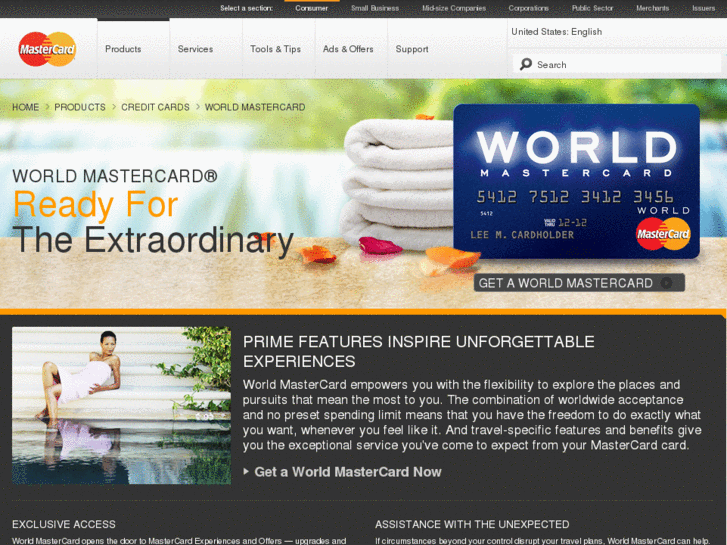Click PRIME FEATURES INSPIRE UNFORGETTABLE EXPERIENCES heading

tap(419, 351)
